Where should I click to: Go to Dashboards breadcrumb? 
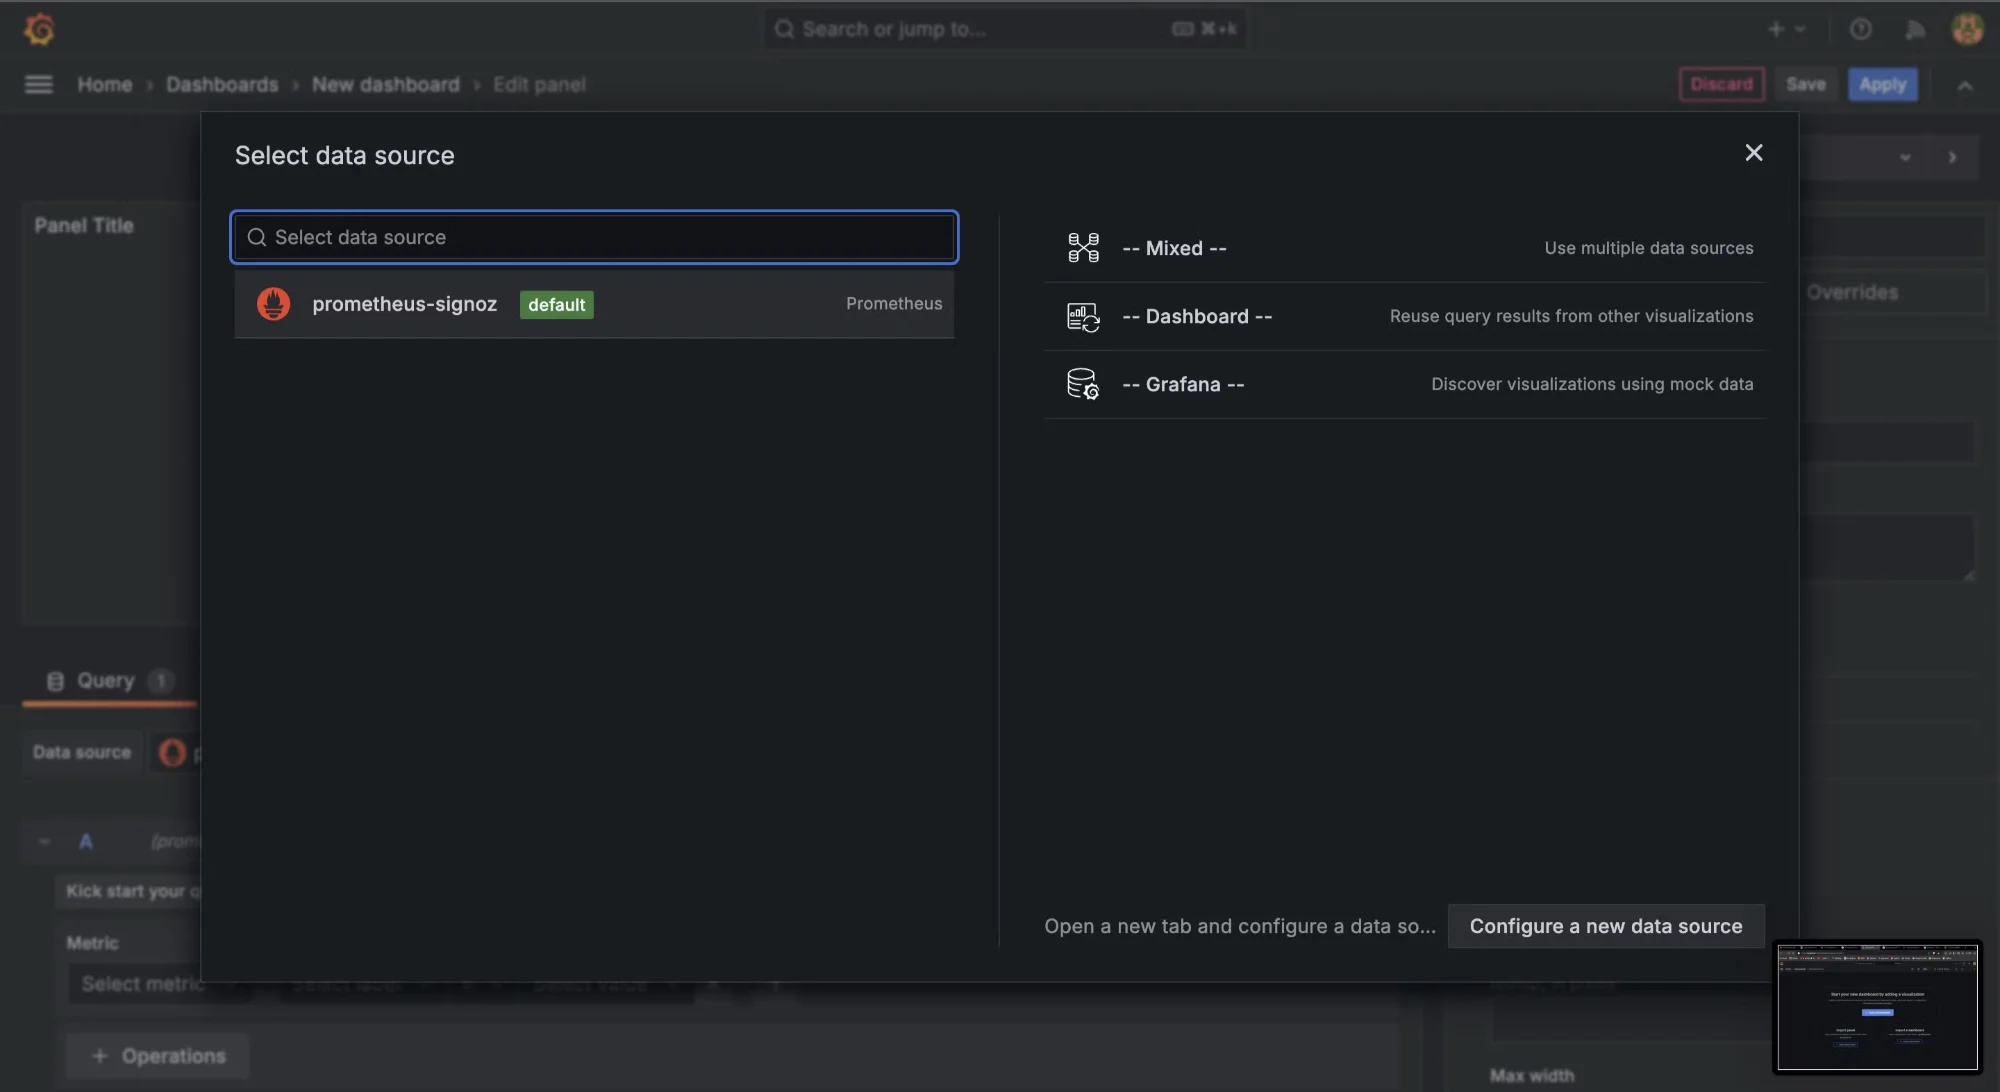tap(222, 85)
